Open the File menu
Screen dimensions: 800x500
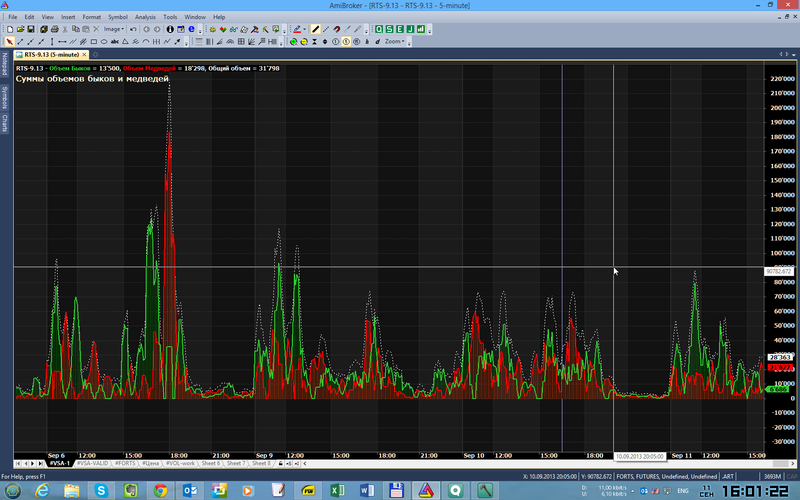[13, 17]
